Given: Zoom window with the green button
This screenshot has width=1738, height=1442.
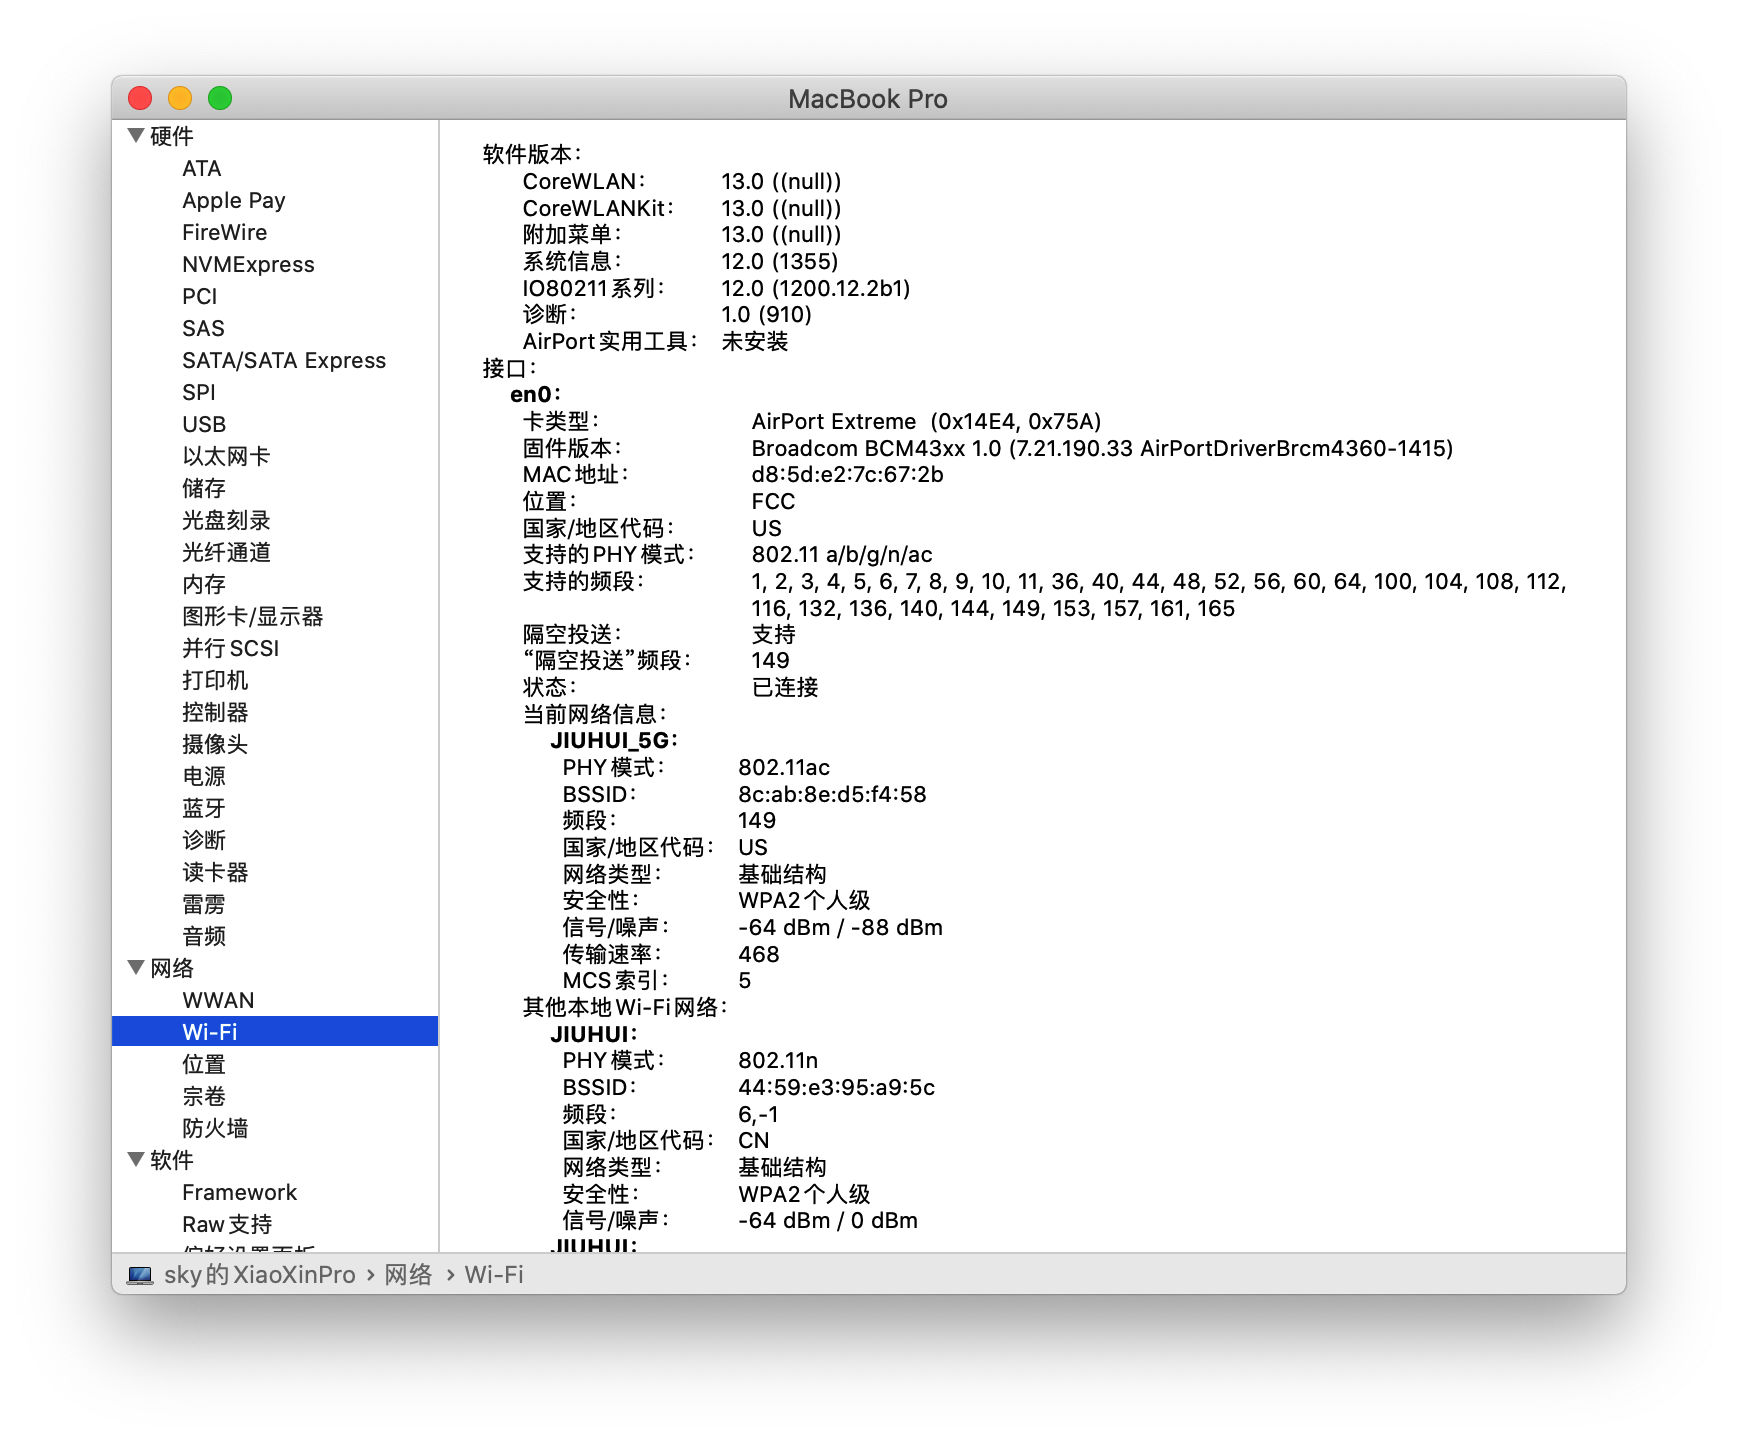Looking at the screenshot, I should click(x=220, y=98).
